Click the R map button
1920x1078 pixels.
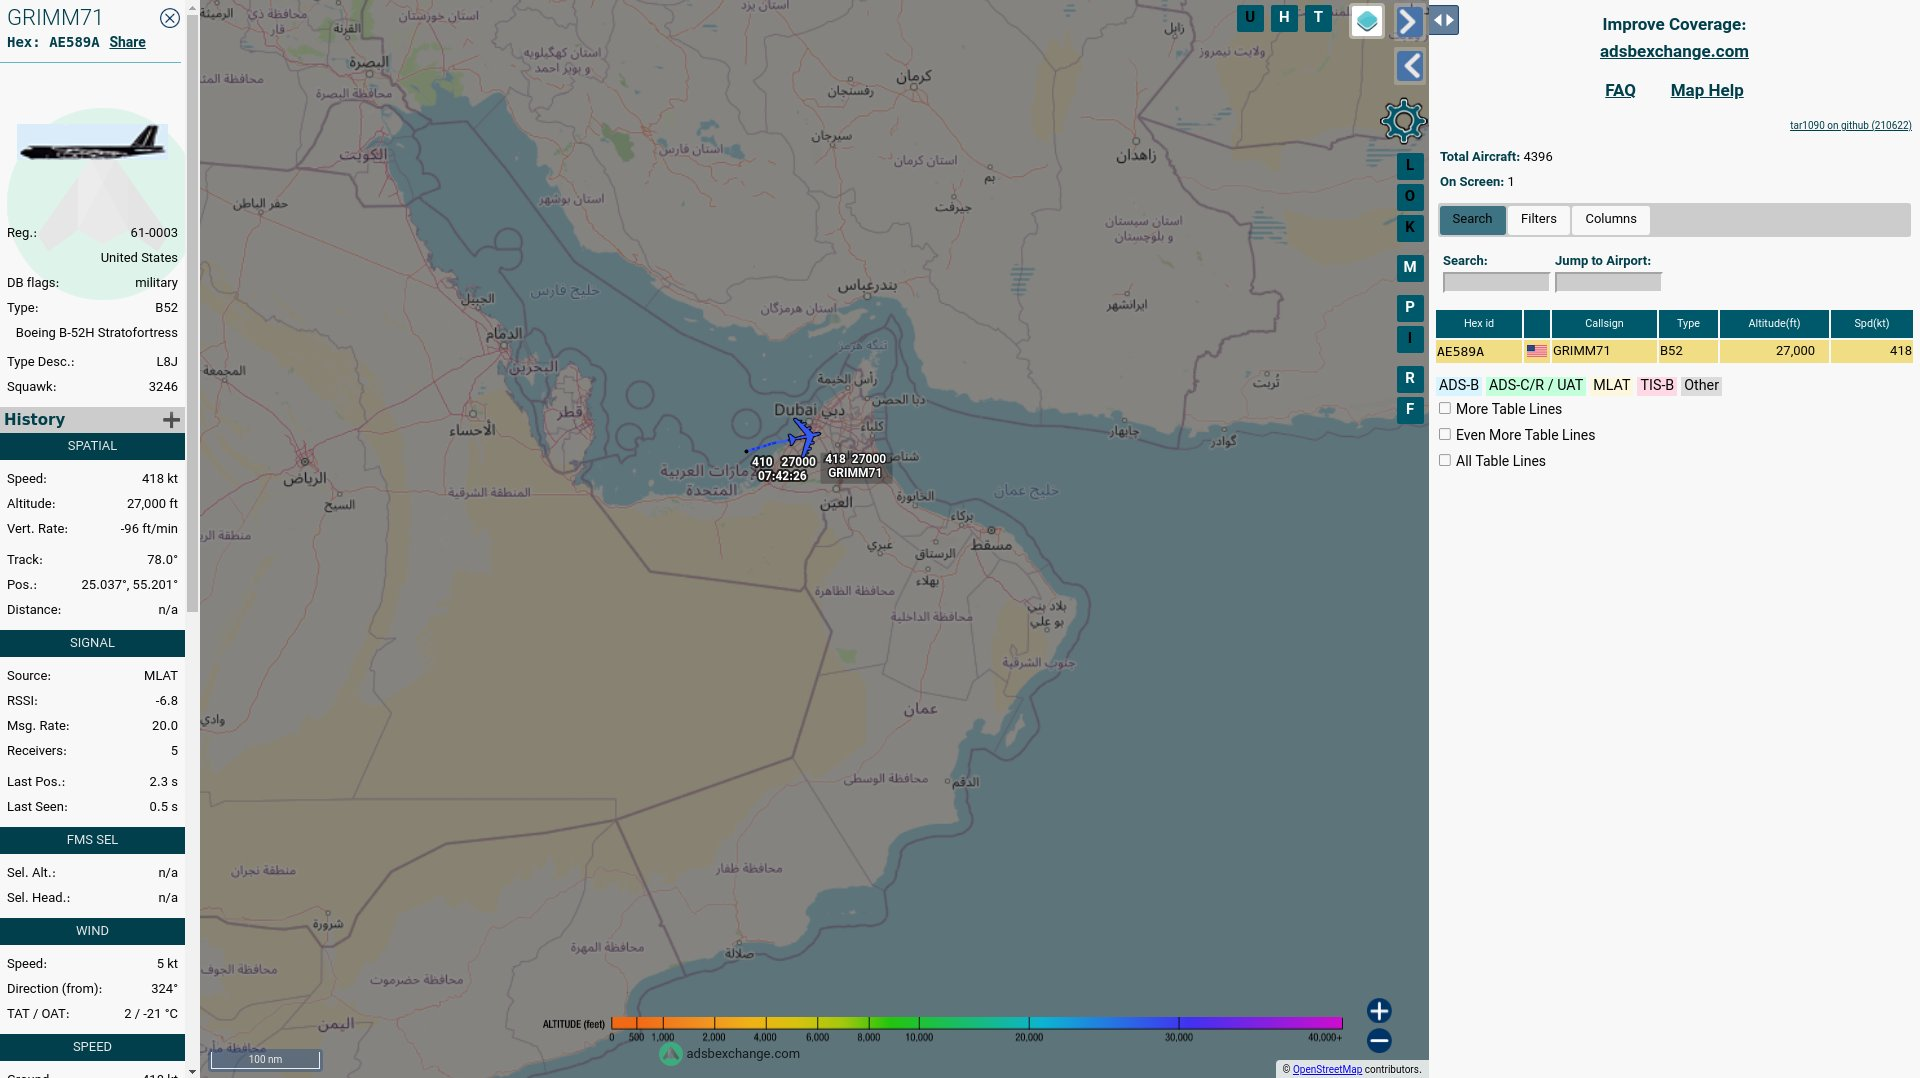pos(1410,379)
